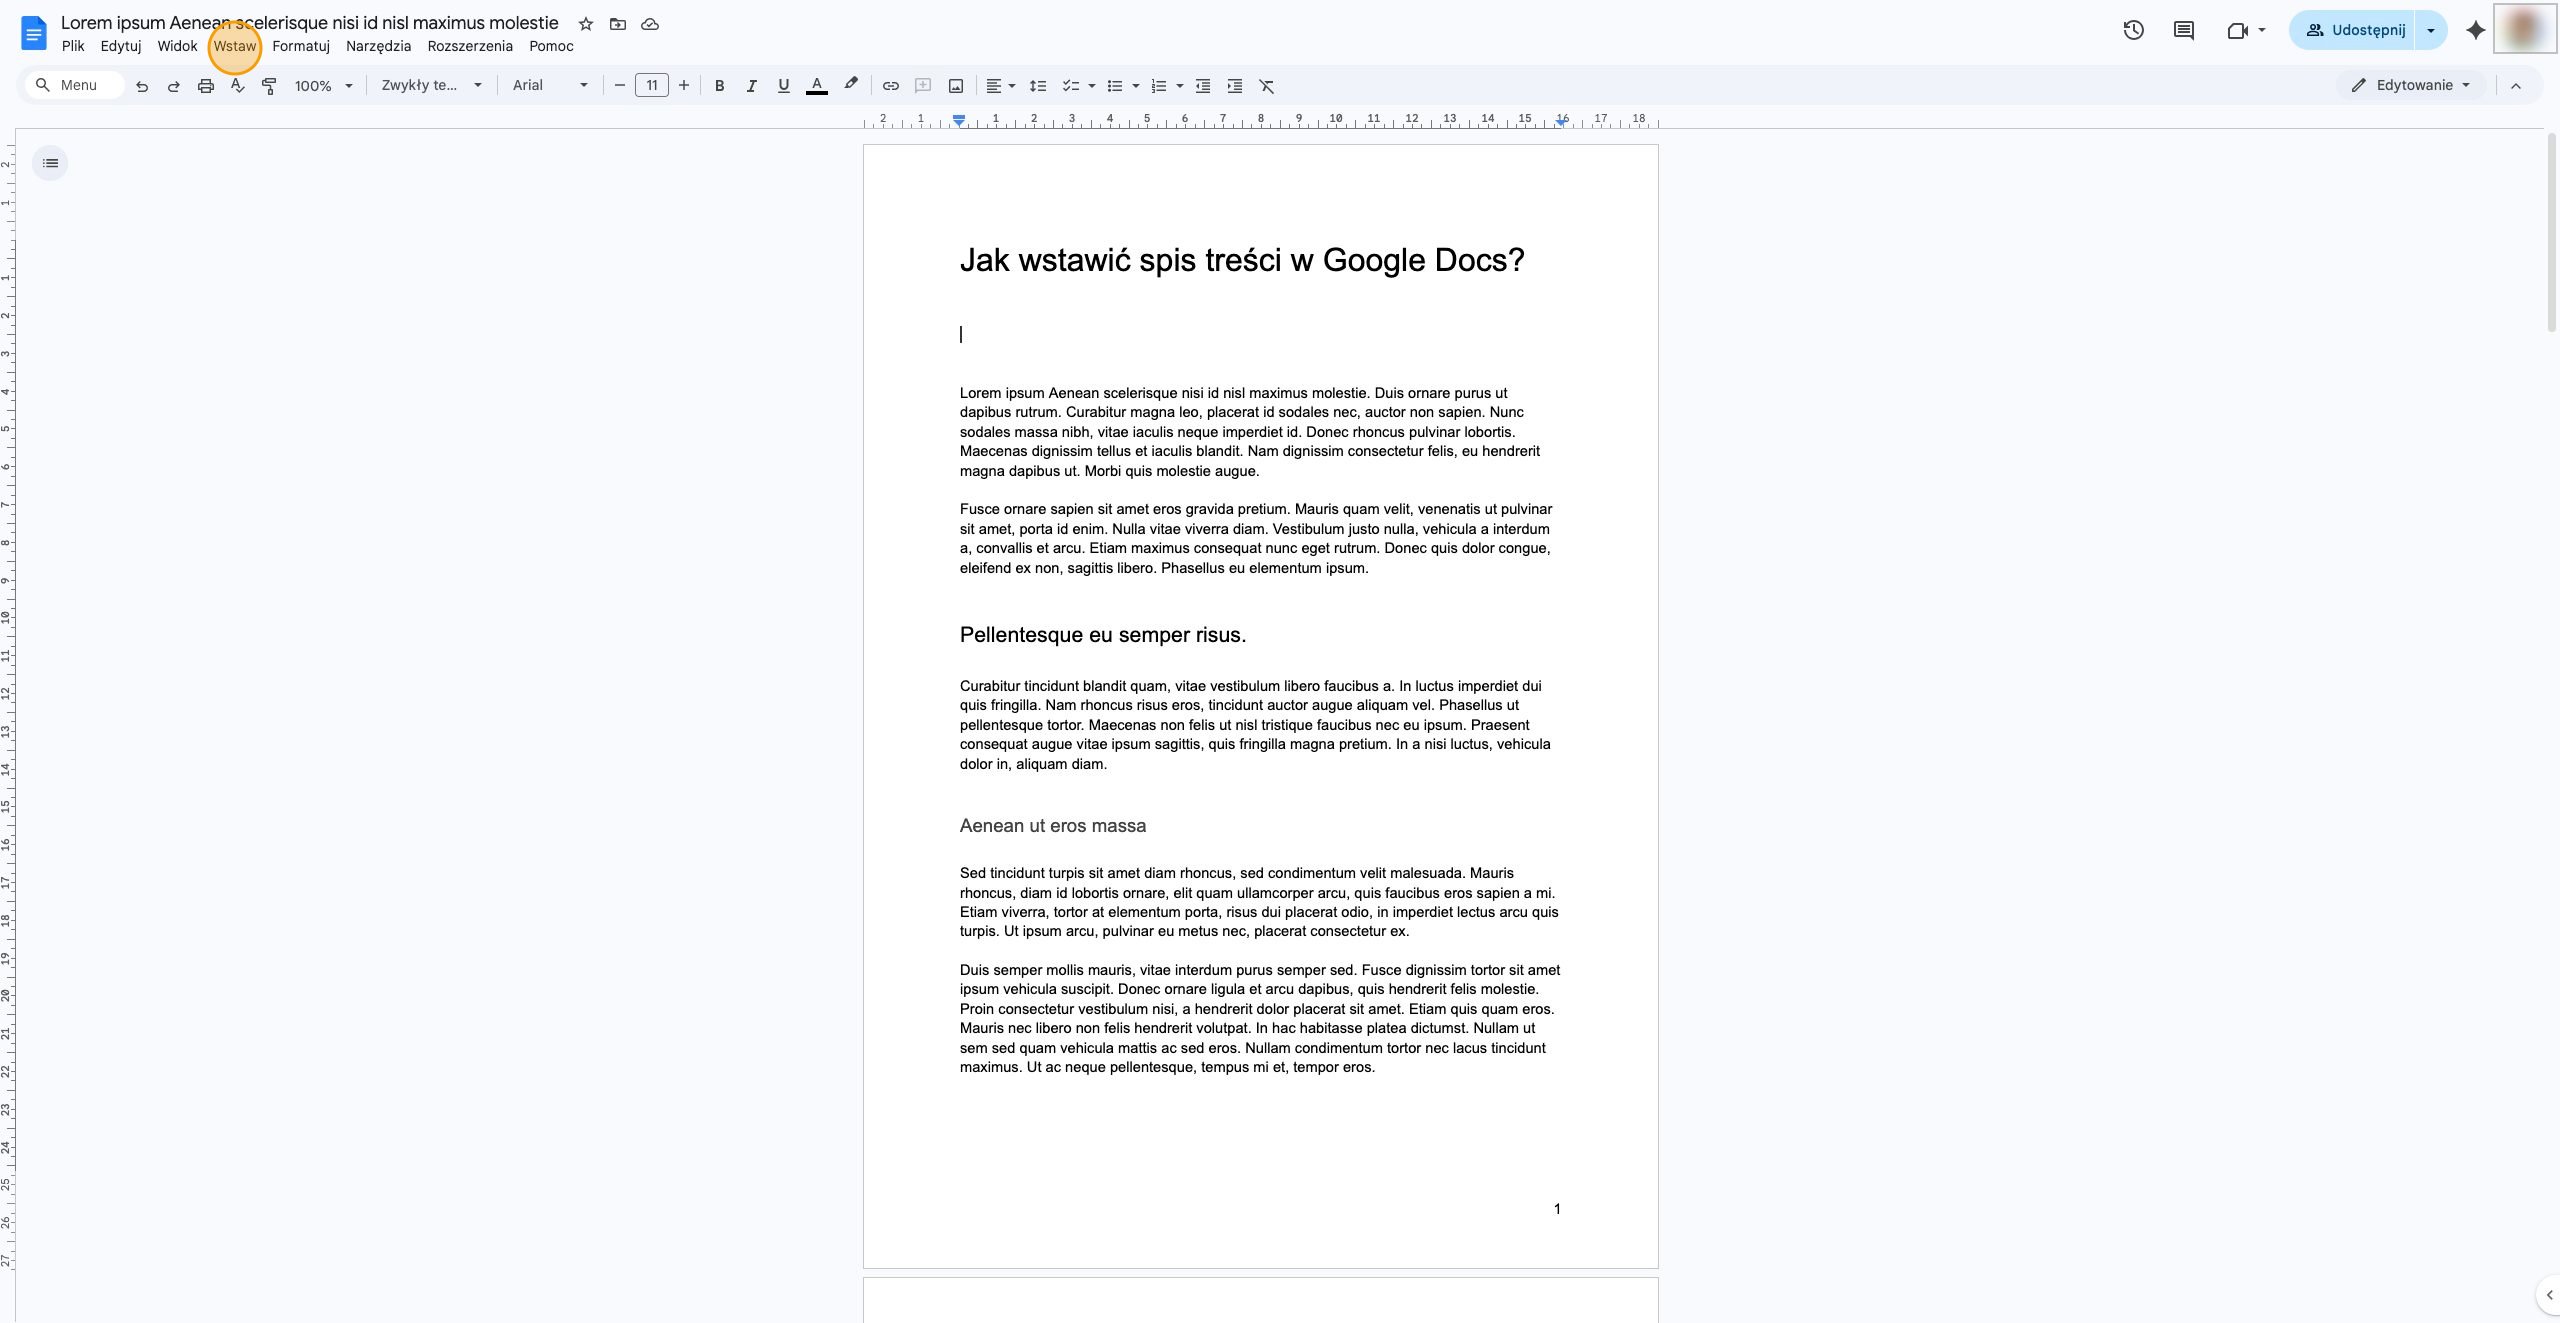Toggle underline formatting
The width and height of the screenshot is (2560, 1323).
[x=783, y=86]
